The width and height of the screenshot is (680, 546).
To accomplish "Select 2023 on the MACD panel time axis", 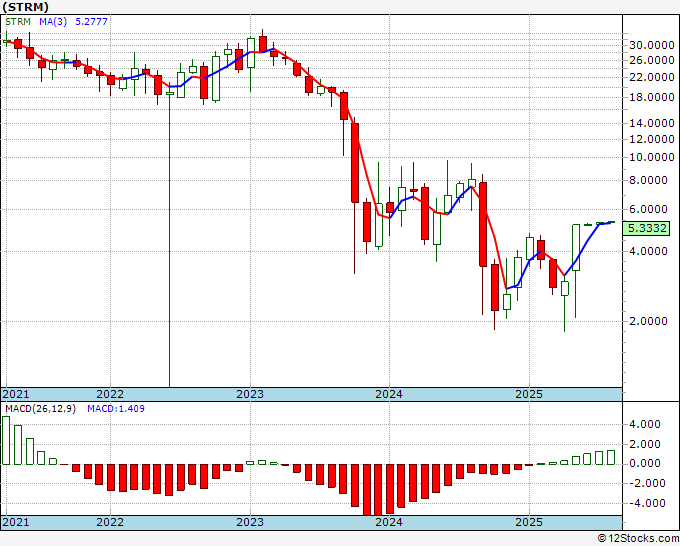I will [250, 522].
